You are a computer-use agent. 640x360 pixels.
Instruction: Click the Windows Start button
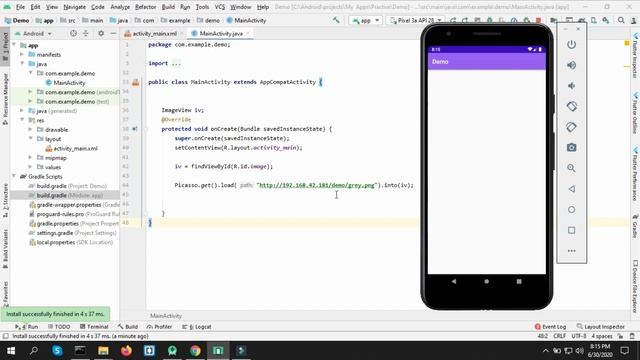(x=11, y=351)
